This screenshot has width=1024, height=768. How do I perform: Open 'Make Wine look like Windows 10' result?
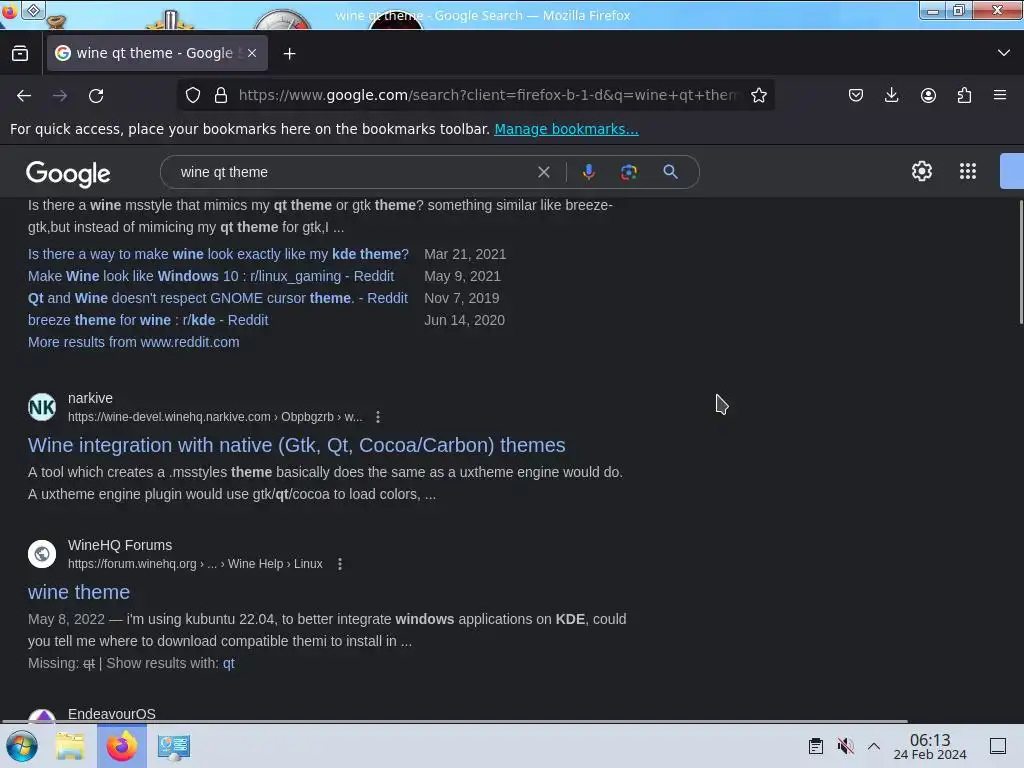tap(211, 276)
